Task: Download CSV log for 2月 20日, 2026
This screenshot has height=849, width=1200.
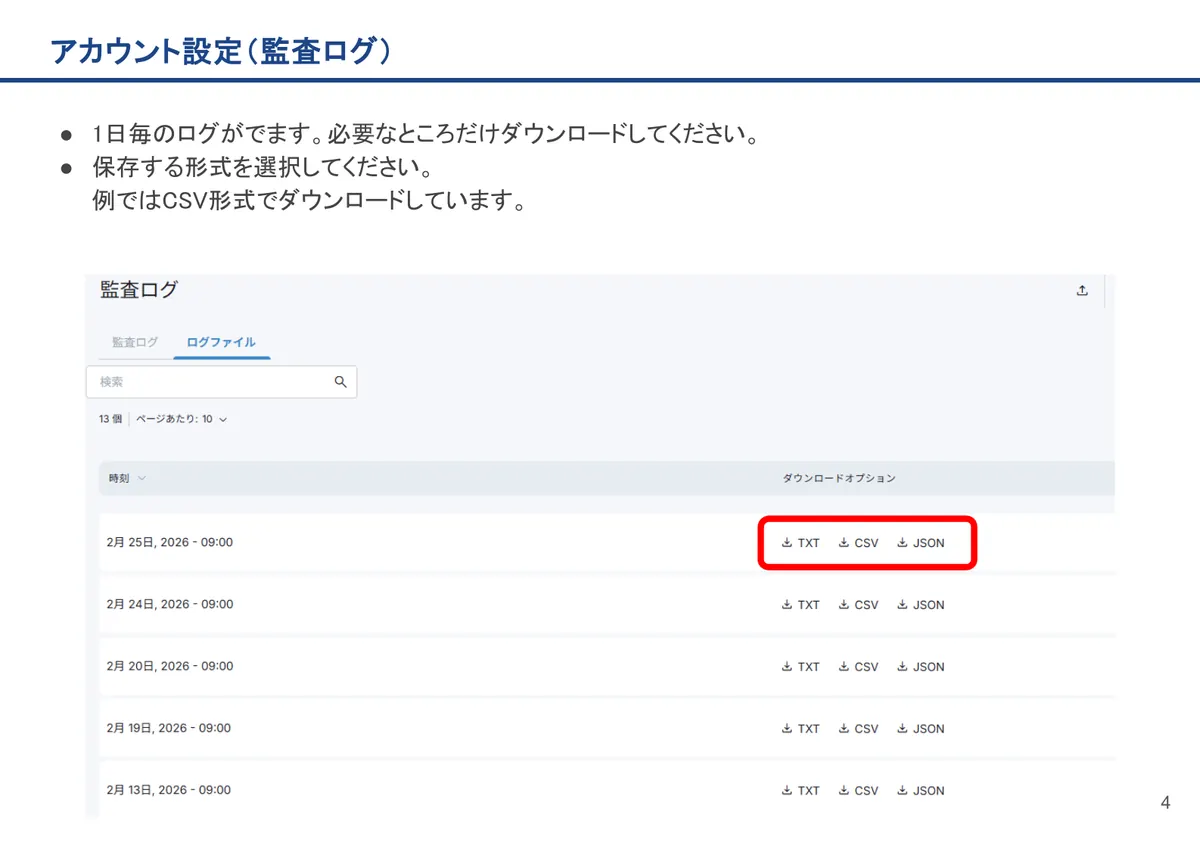Action: [858, 667]
